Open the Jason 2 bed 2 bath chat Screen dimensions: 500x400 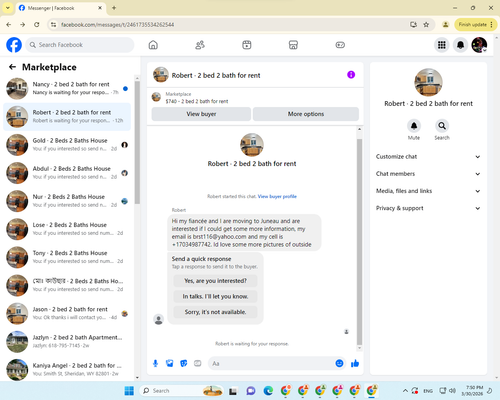click(67, 314)
